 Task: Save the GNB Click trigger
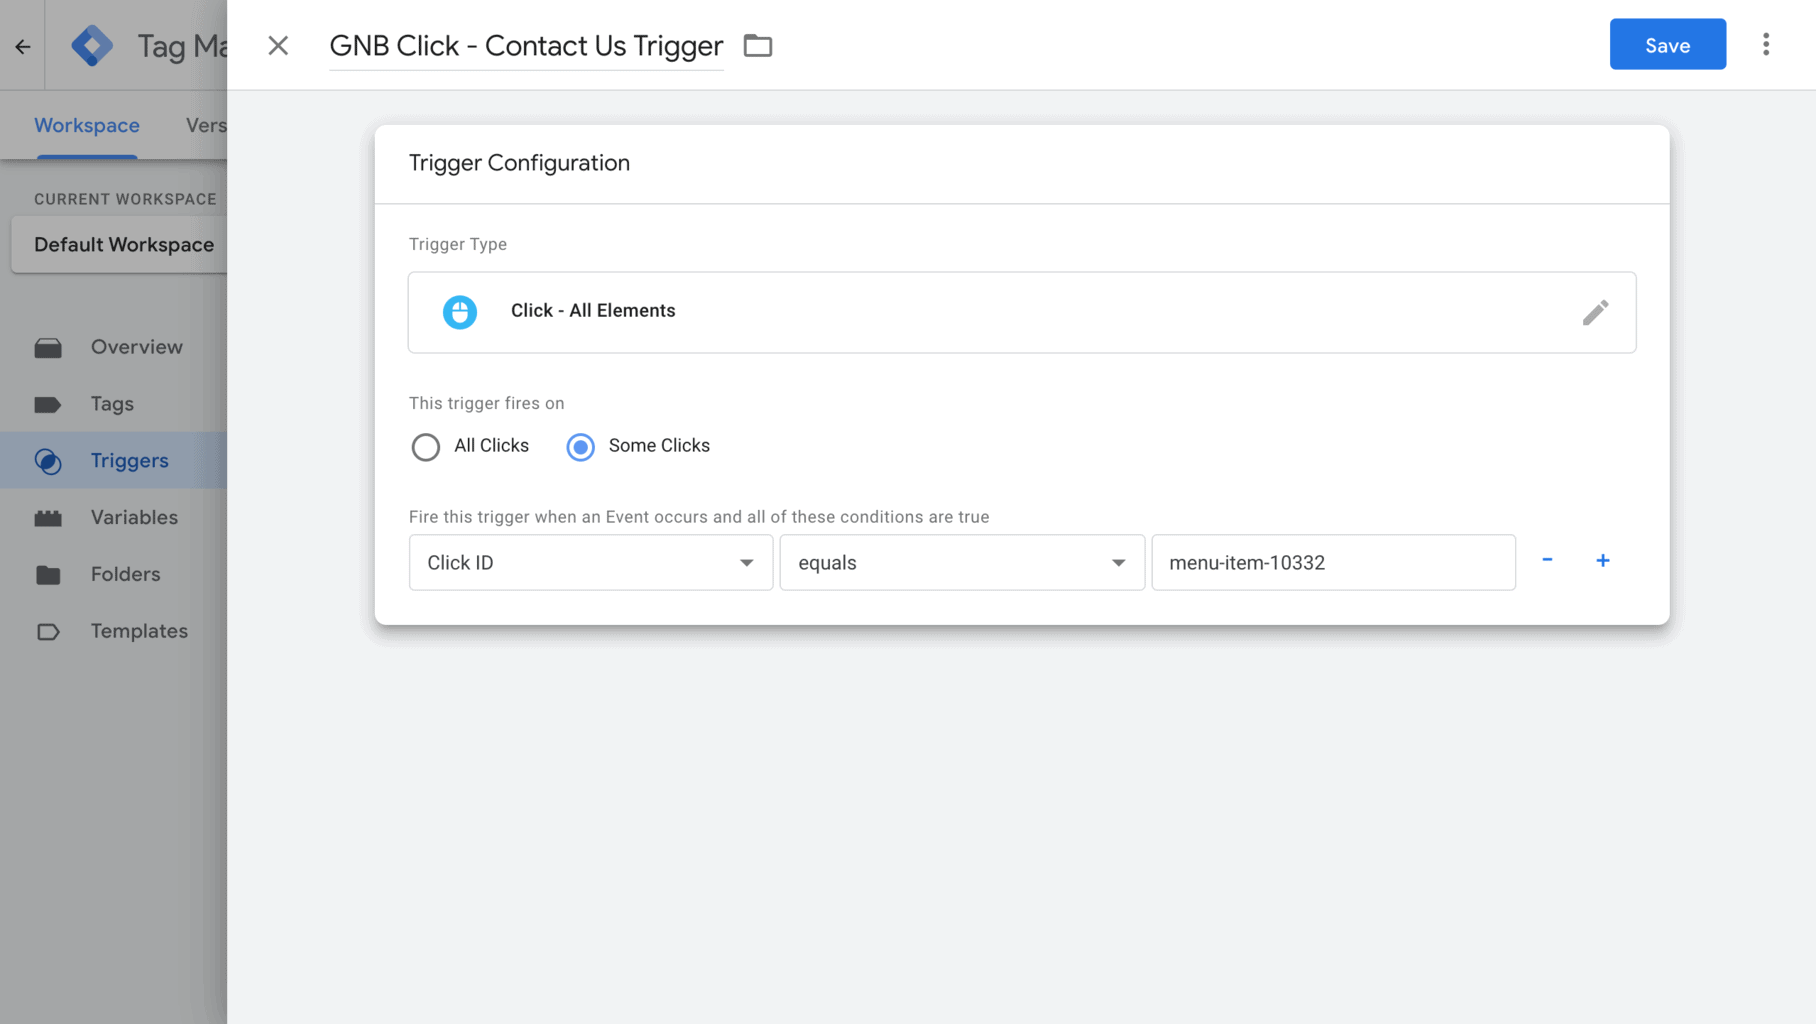[1667, 44]
